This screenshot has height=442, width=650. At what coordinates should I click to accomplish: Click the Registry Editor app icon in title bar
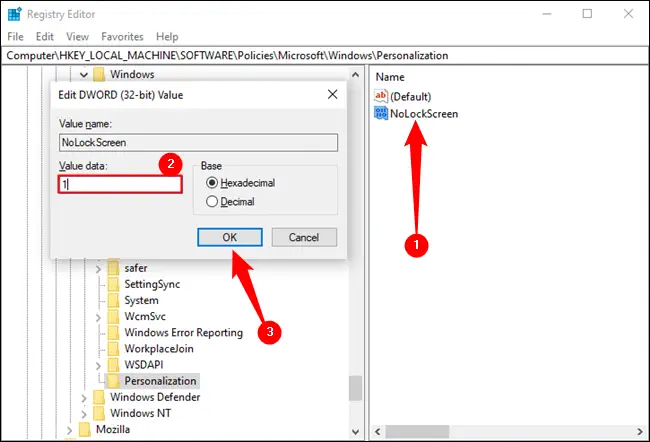[x=15, y=14]
